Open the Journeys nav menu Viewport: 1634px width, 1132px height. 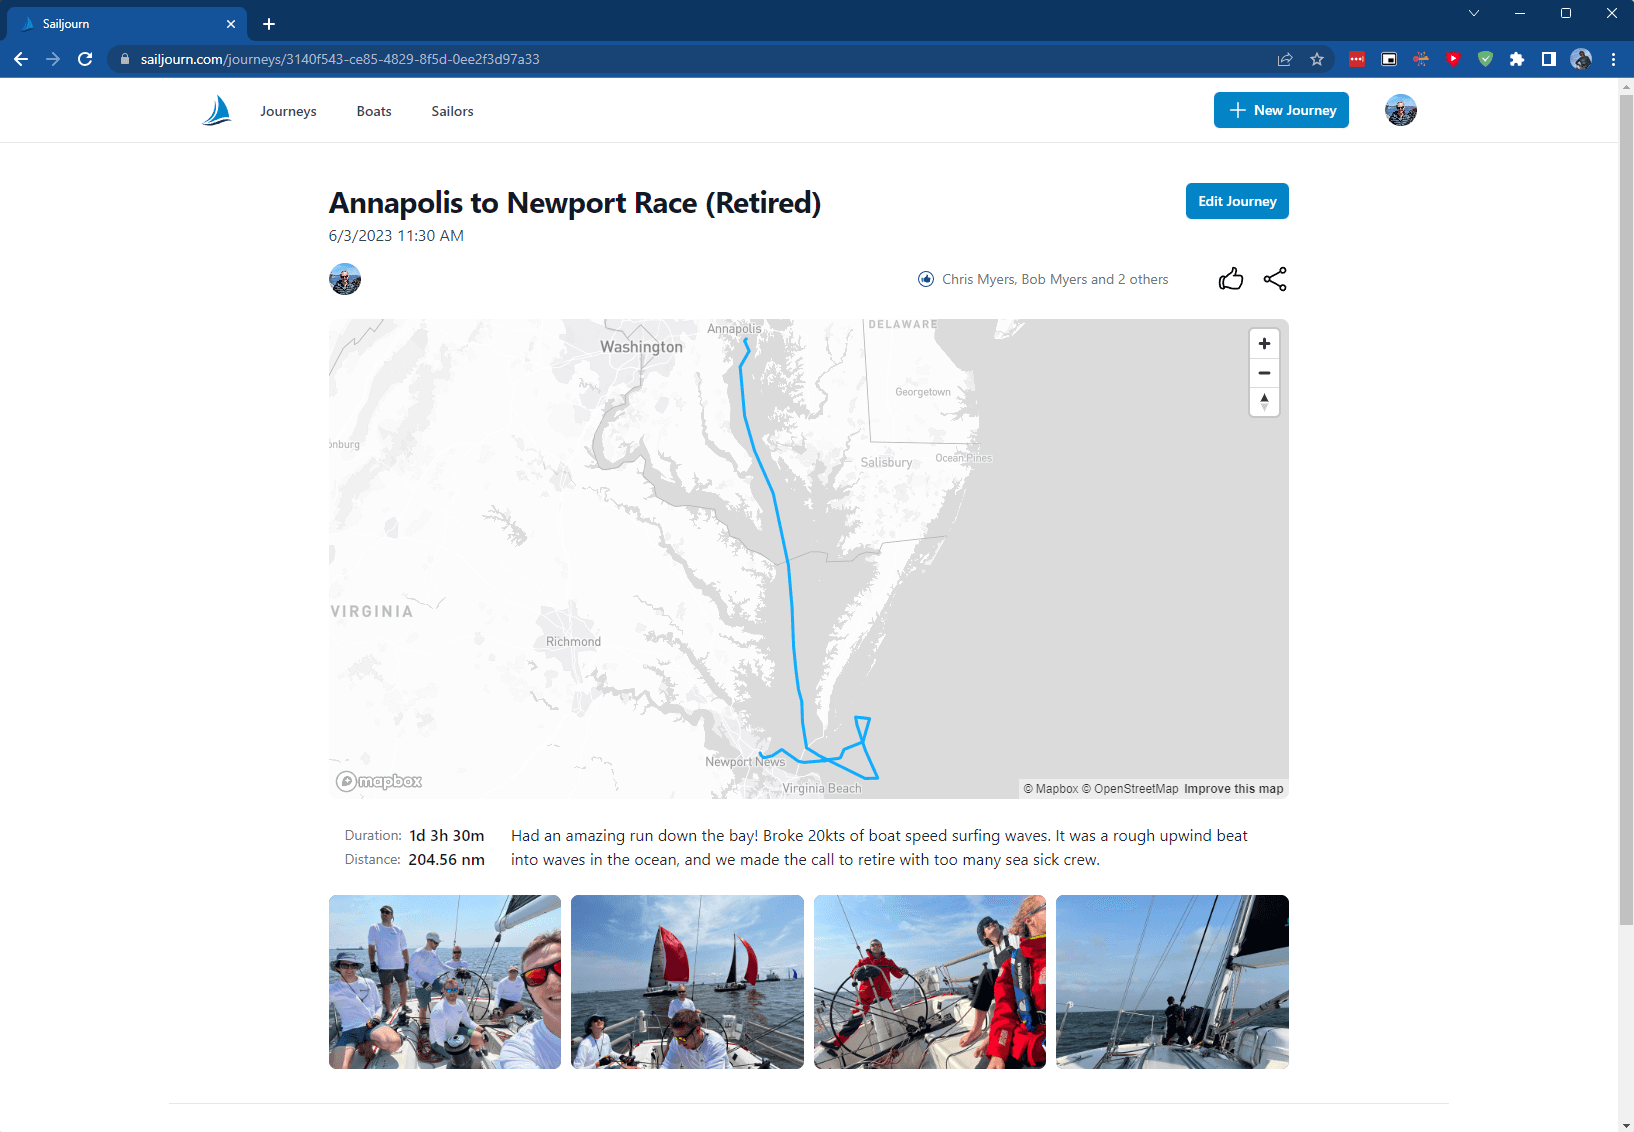(288, 111)
